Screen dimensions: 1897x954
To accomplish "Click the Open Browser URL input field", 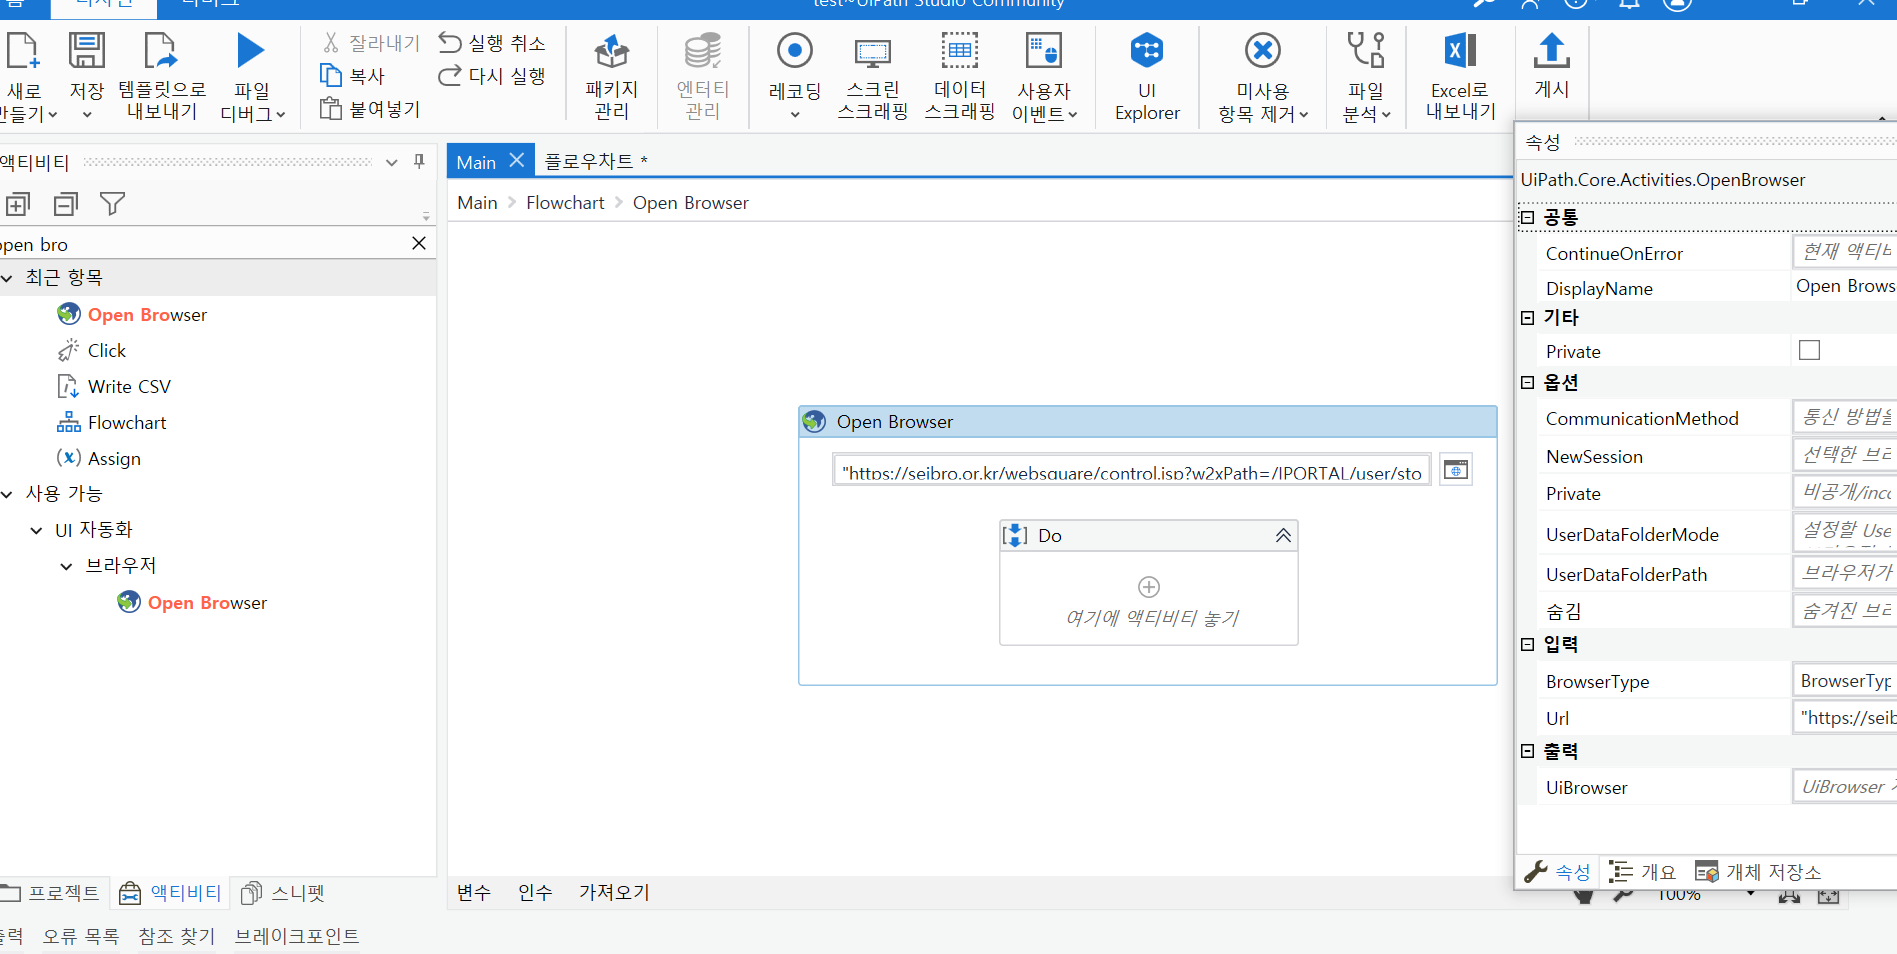I will [1131, 471].
